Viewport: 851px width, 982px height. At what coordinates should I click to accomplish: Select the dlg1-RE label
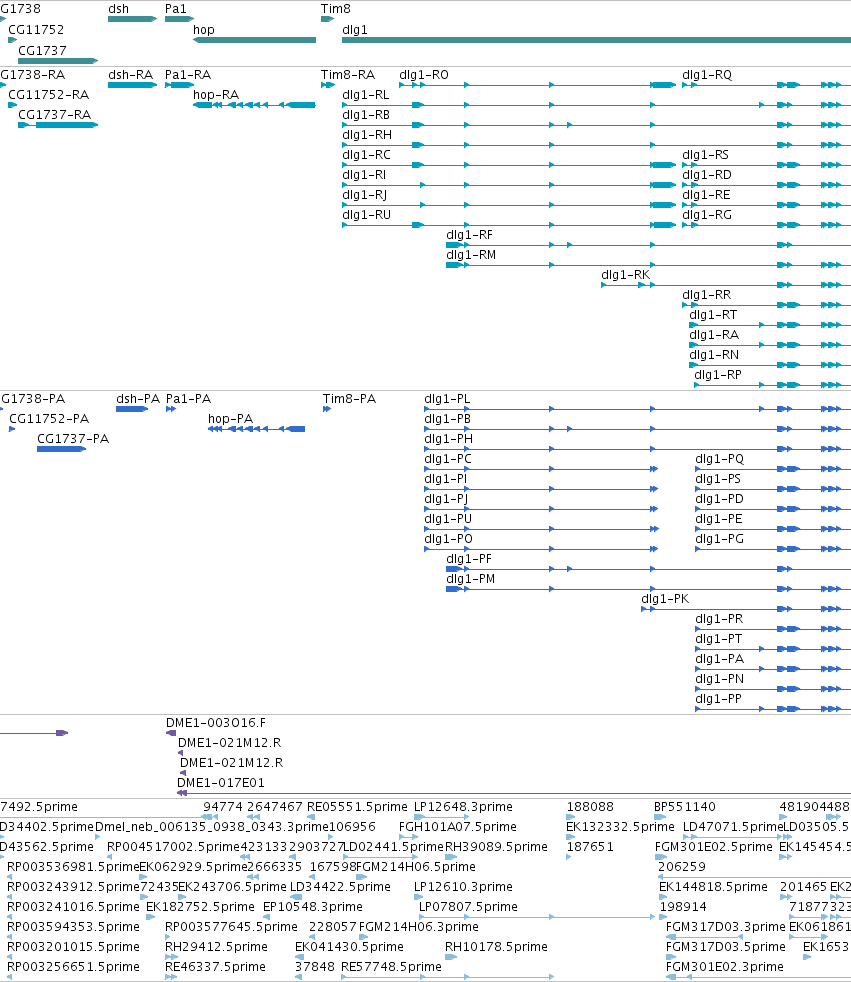[706, 195]
